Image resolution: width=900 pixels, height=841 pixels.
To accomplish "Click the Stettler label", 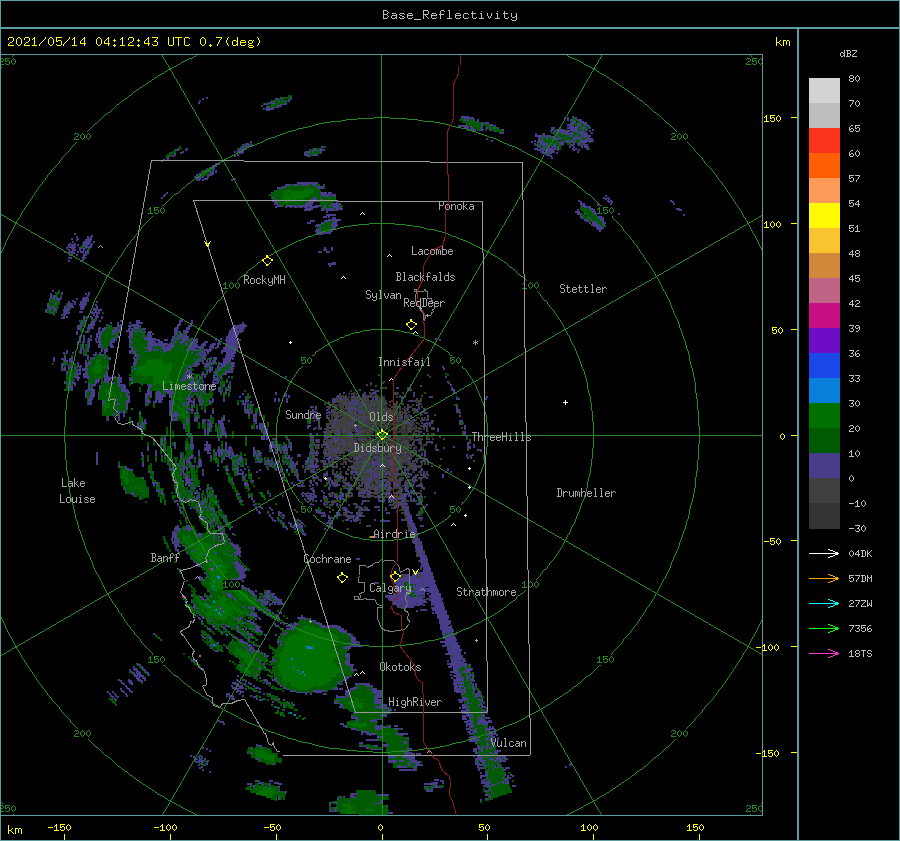I will coord(583,289).
